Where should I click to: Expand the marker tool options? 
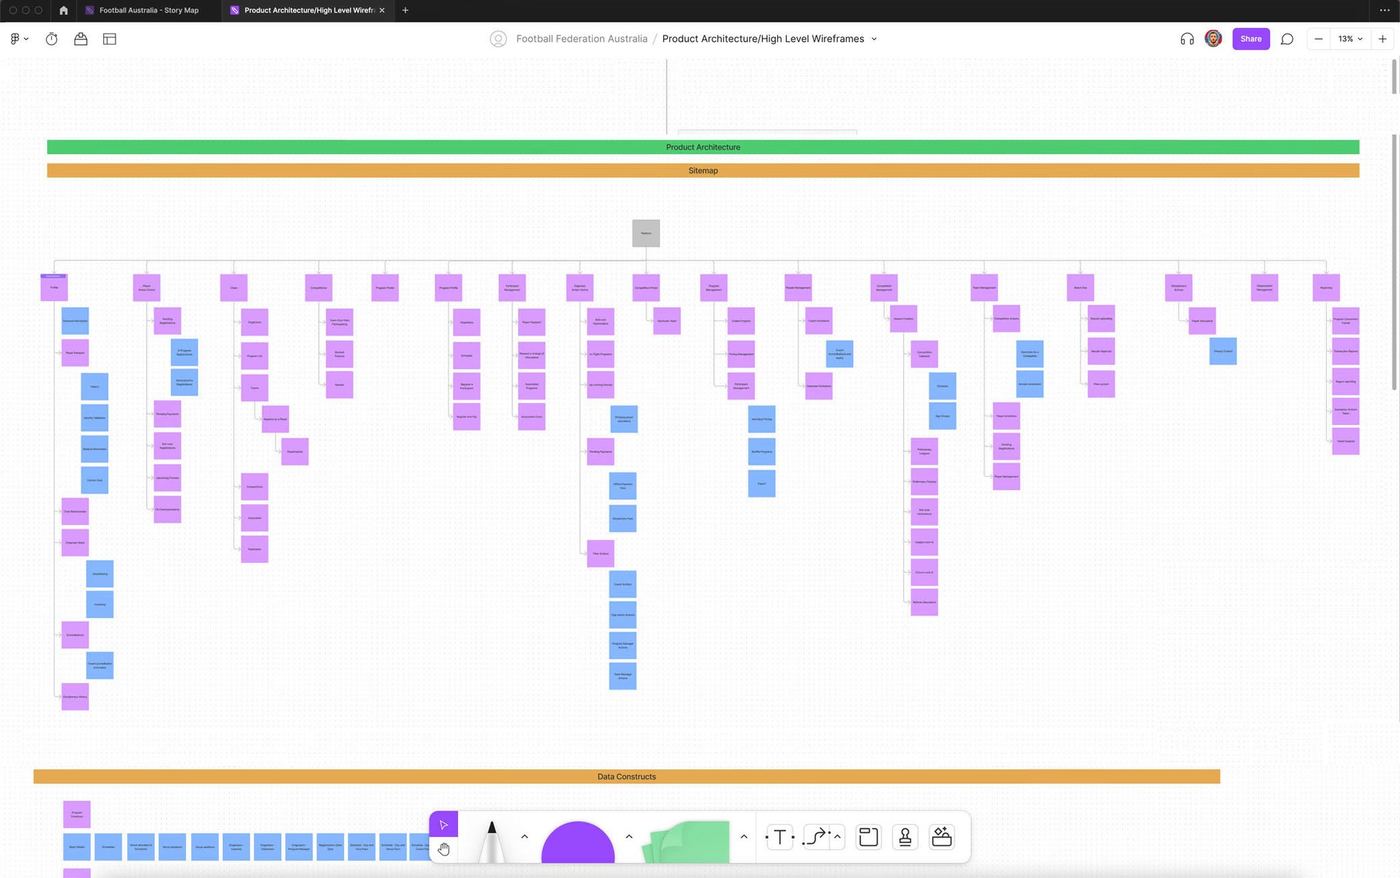tap(524, 837)
